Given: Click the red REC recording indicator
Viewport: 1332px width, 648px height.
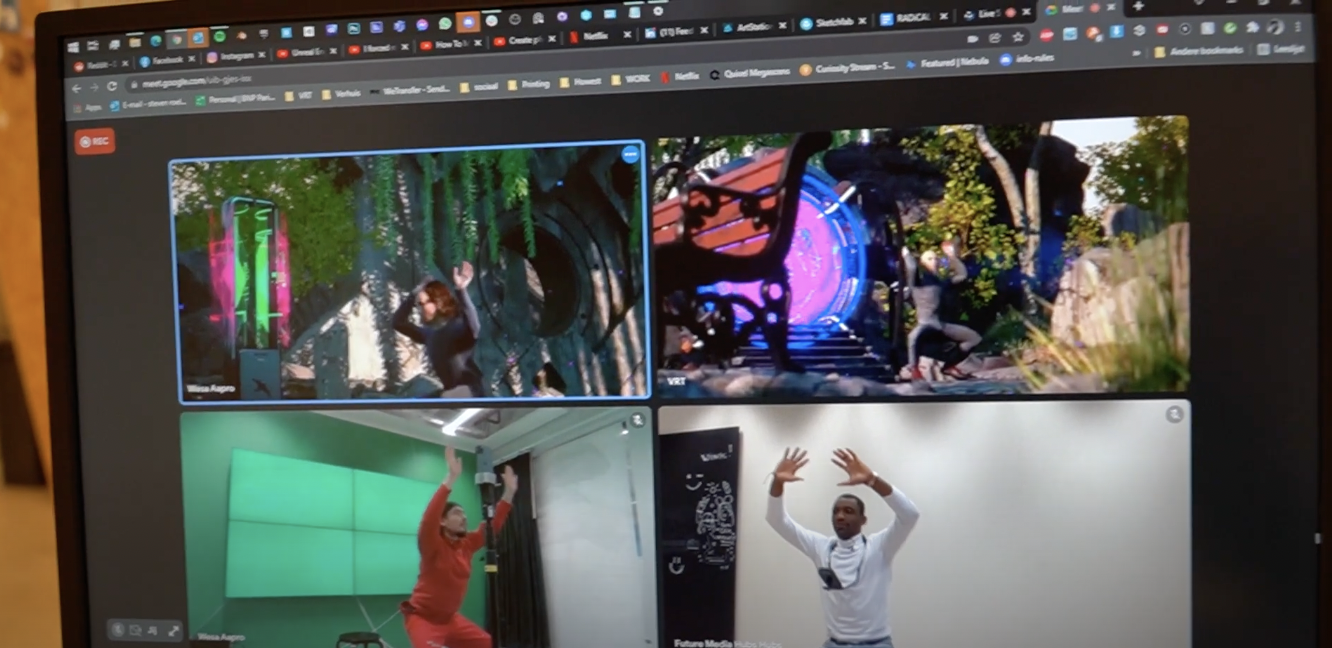Looking at the screenshot, I should click(94, 141).
